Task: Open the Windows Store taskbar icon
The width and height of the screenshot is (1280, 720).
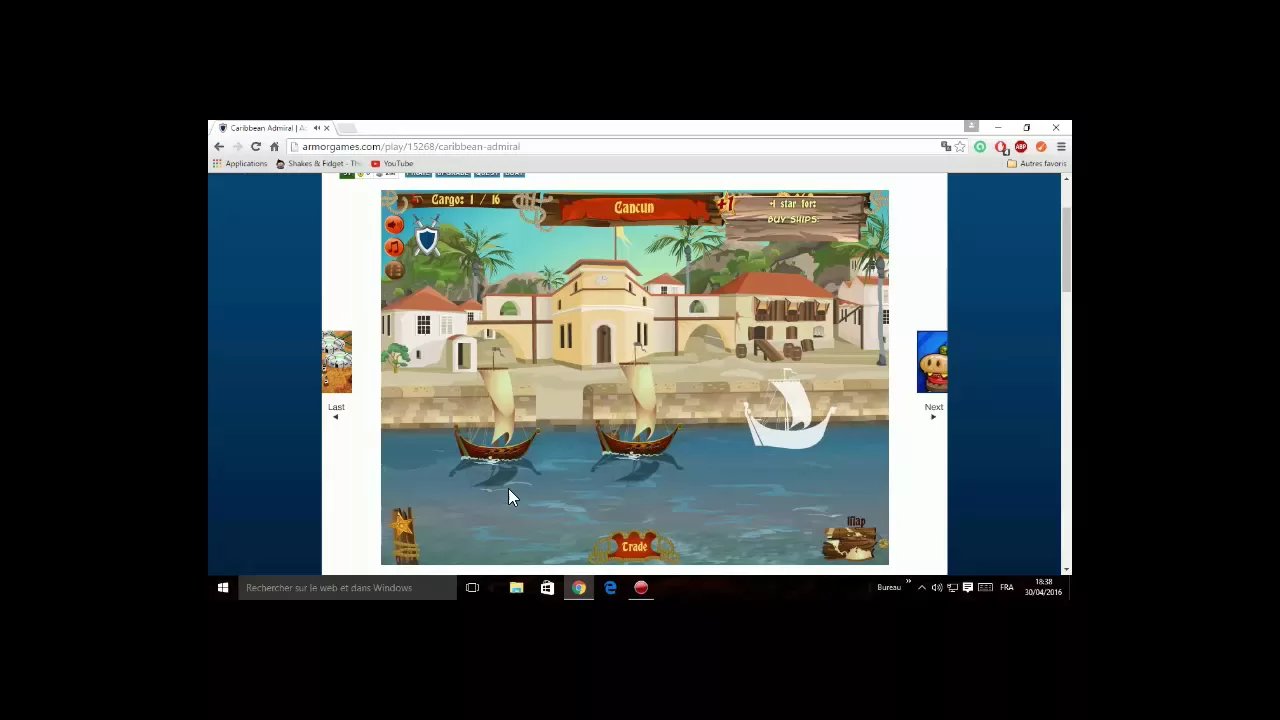Action: [x=547, y=588]
